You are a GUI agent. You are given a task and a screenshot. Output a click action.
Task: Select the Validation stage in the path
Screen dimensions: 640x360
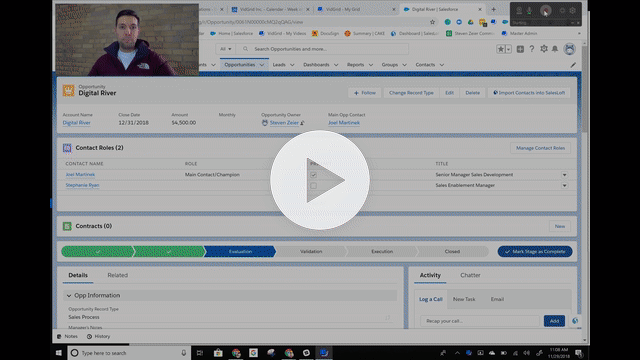point(311,252)
